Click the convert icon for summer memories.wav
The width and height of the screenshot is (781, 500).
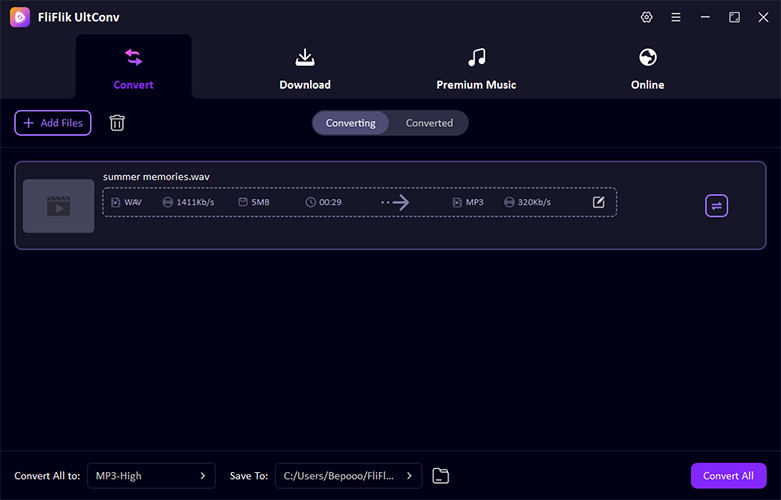[x=716, y=206]
